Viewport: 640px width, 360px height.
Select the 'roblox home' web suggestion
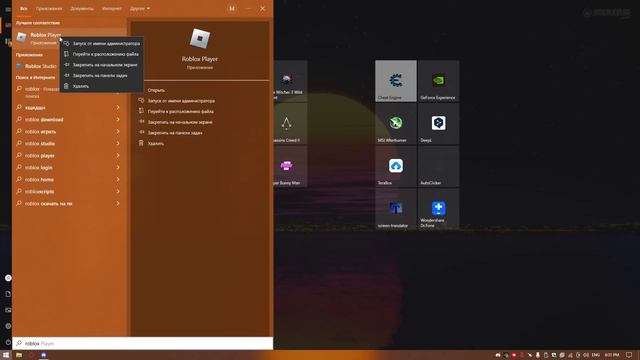tap(39, 180)
